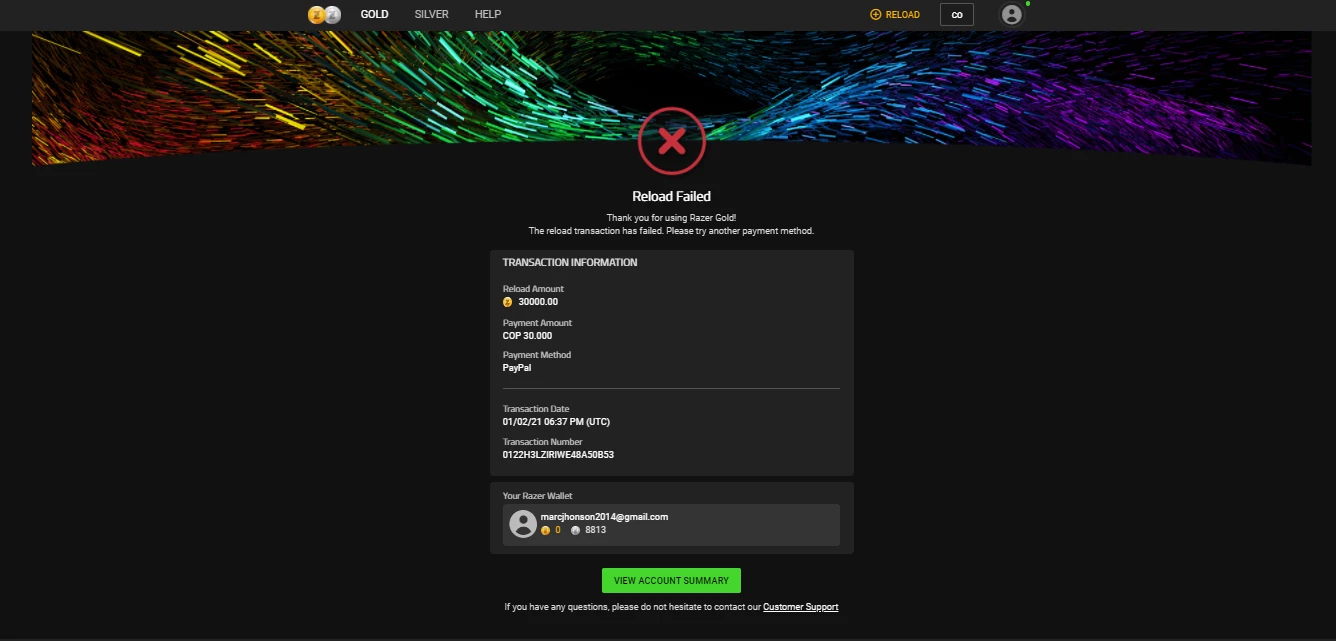The image size is (1336, 641).
Task: Click the profile avatar icon in top bar
Action: pos(1011,14)
